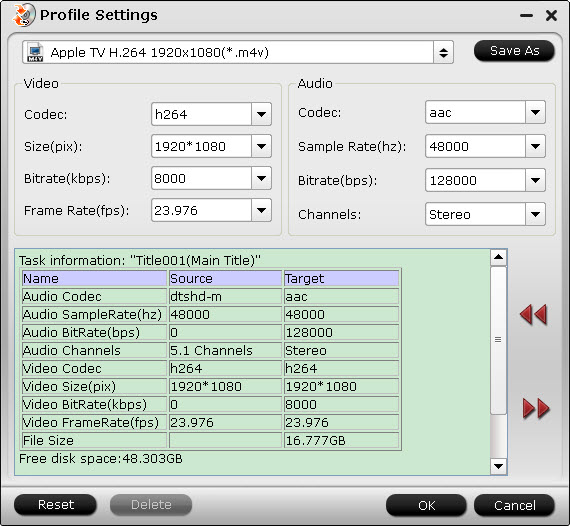This screenshot has height=526, width=570.
Task: Click the M4V profile format icon
Action: (x=35, y=53)
